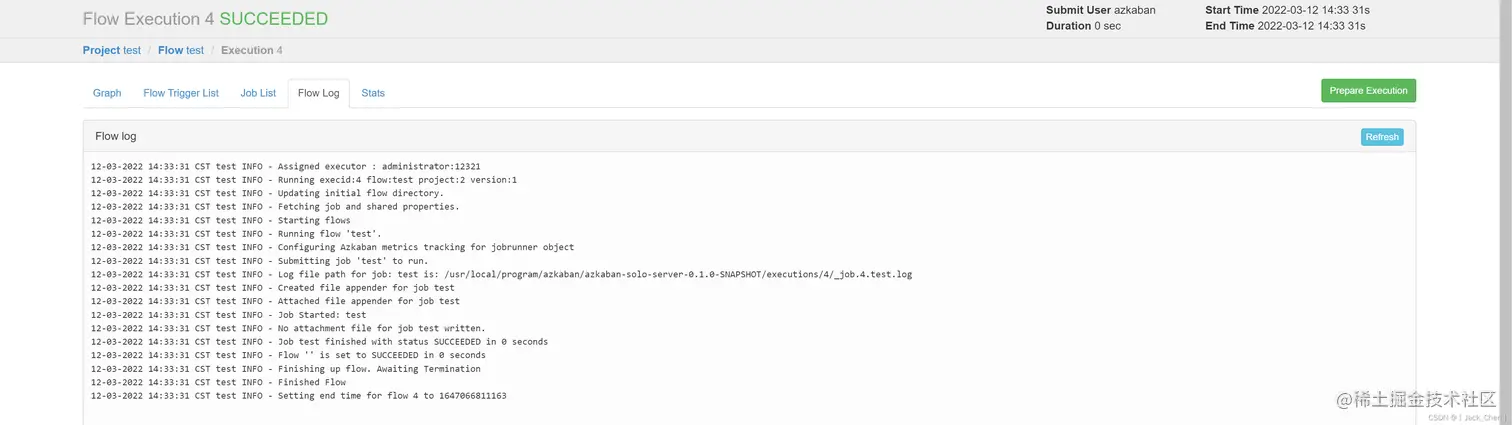
Task: Refresh the flow log
Action: (x=1382, y=137)
